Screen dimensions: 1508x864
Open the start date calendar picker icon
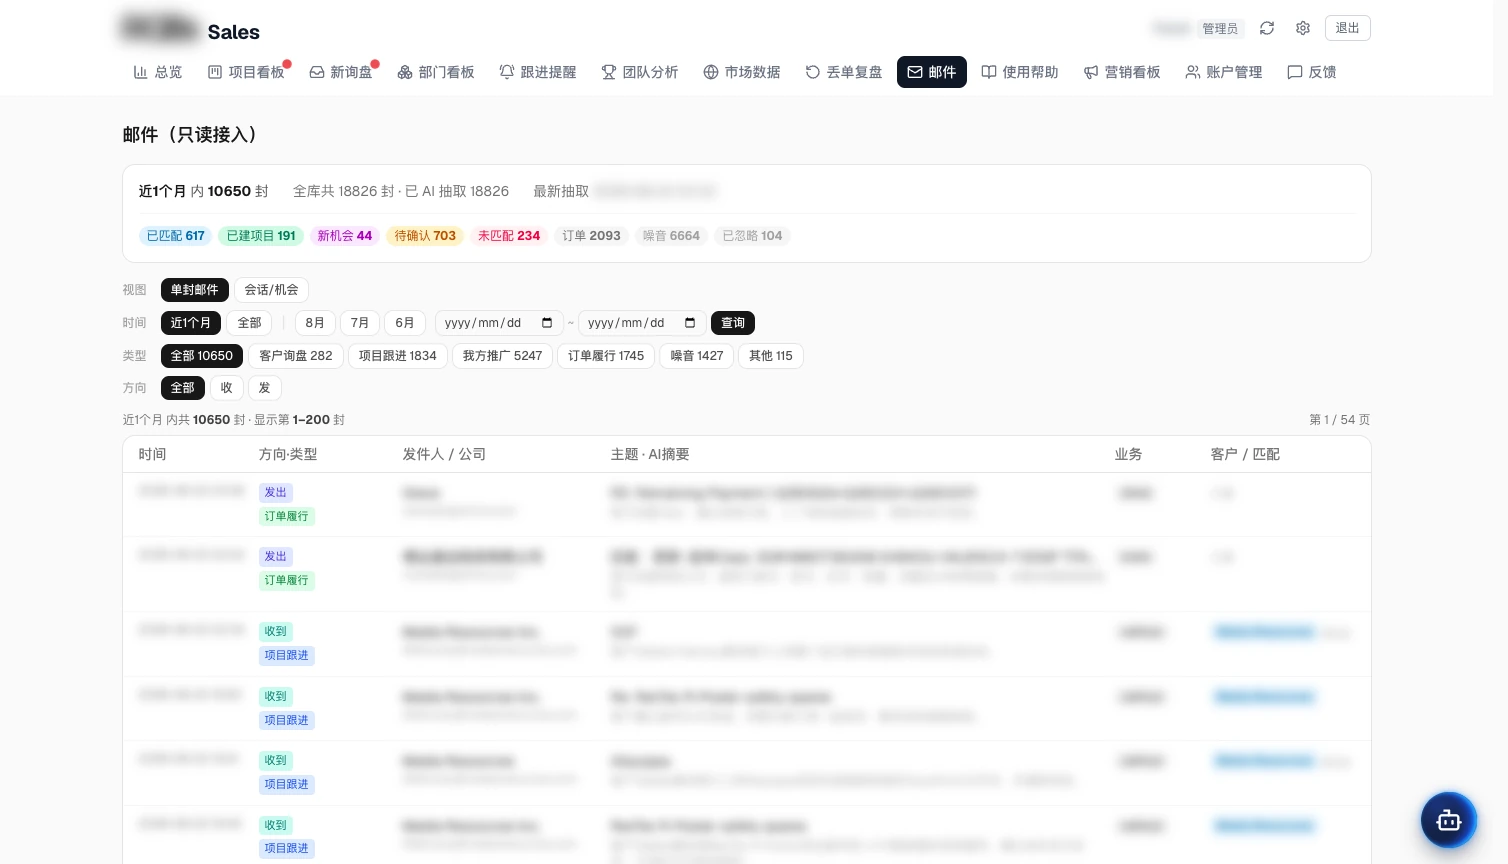click(x=547, y=323)
